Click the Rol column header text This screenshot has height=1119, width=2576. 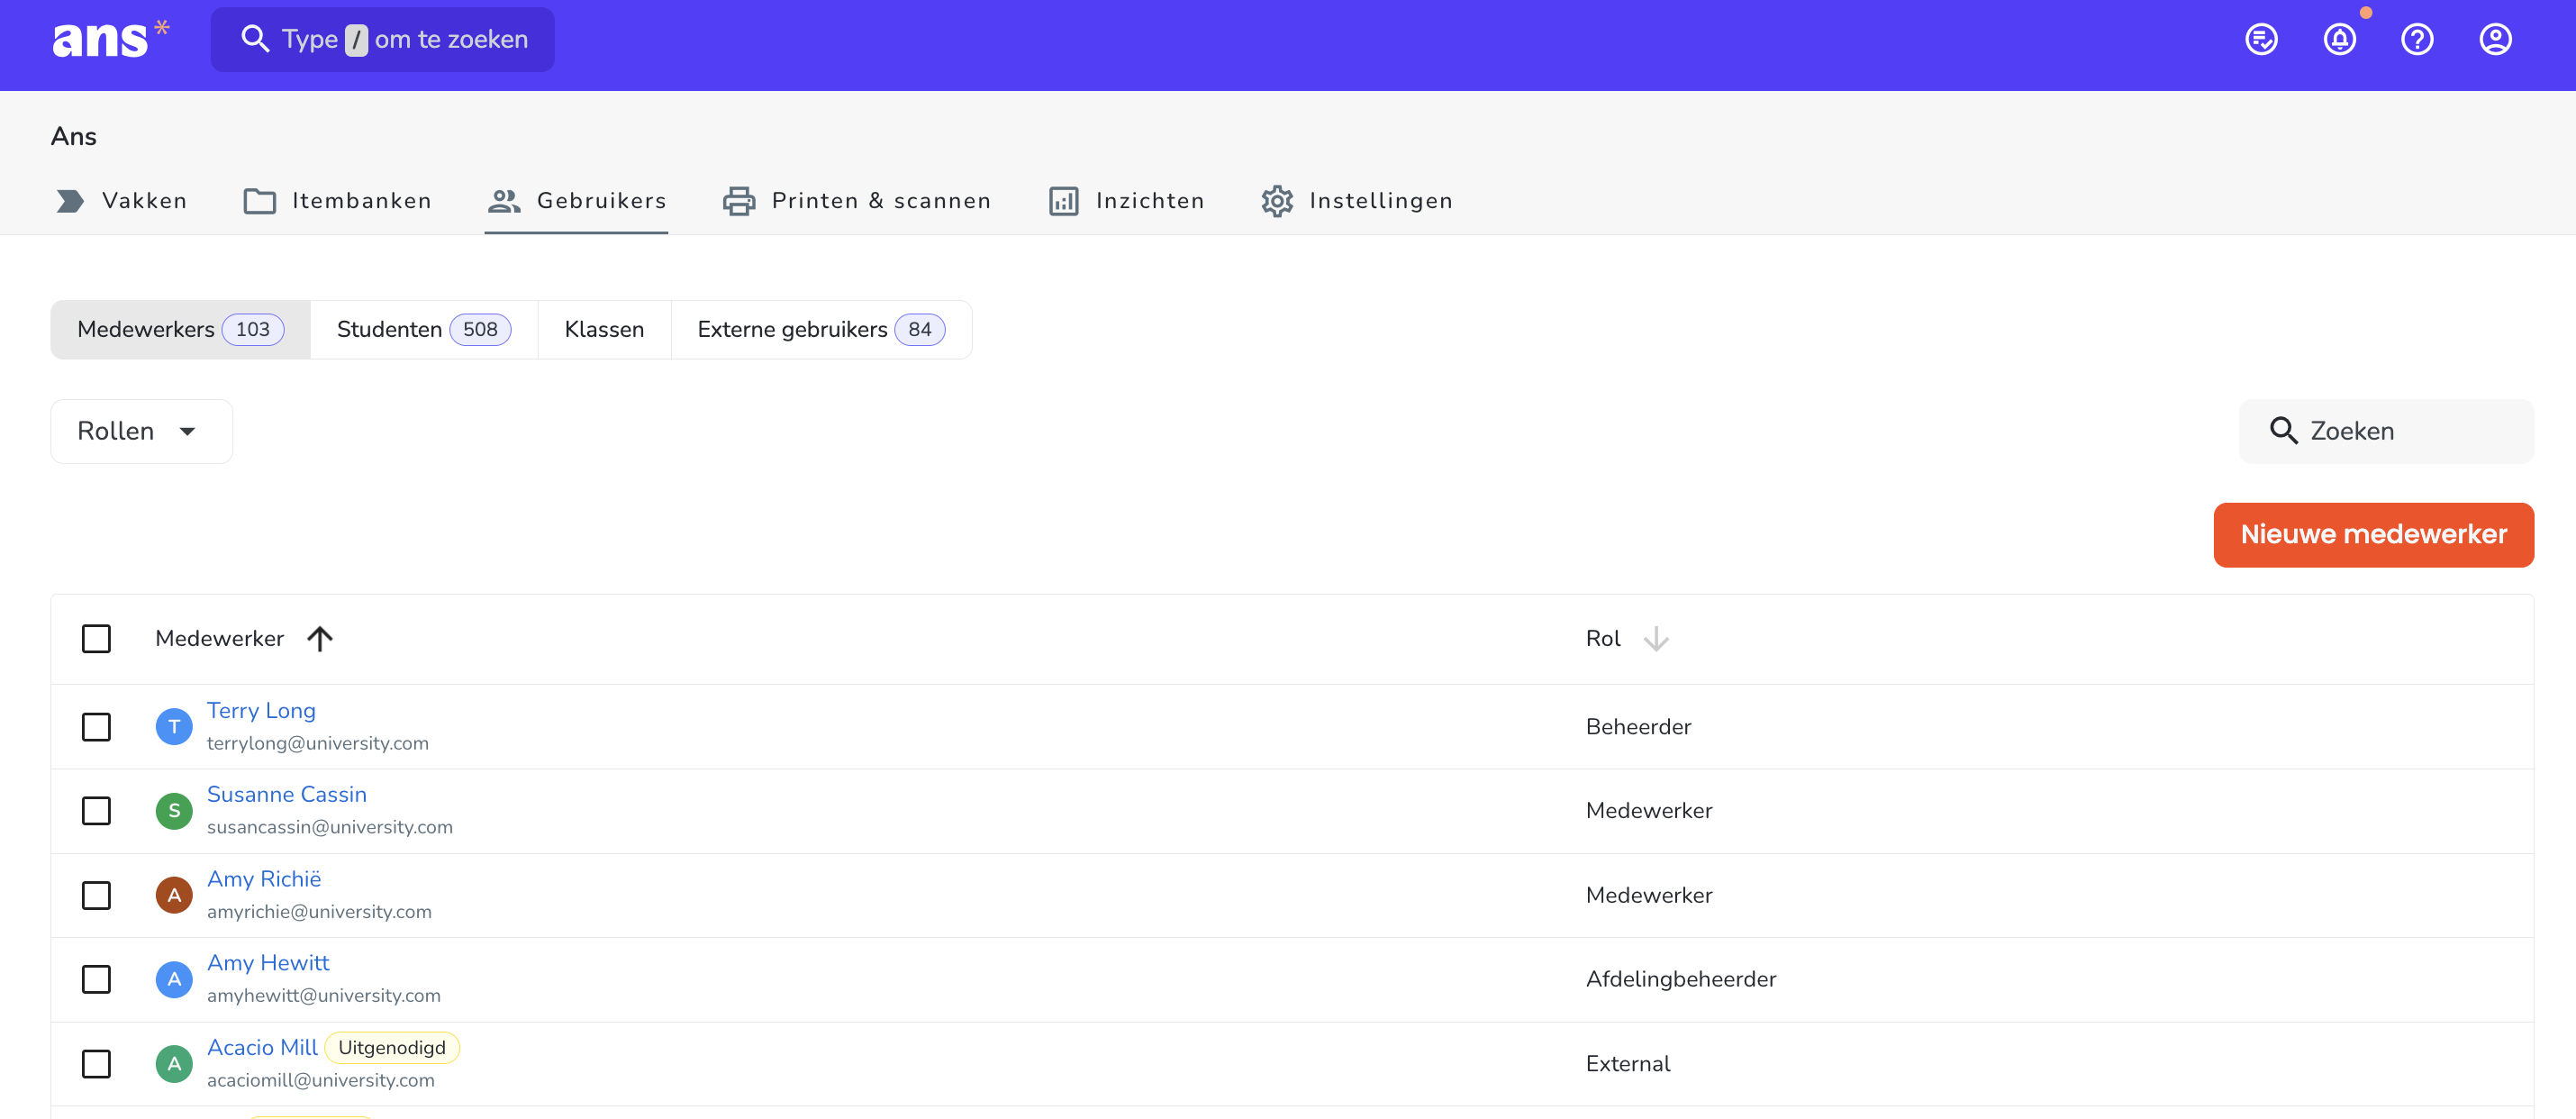[1603, 639]
